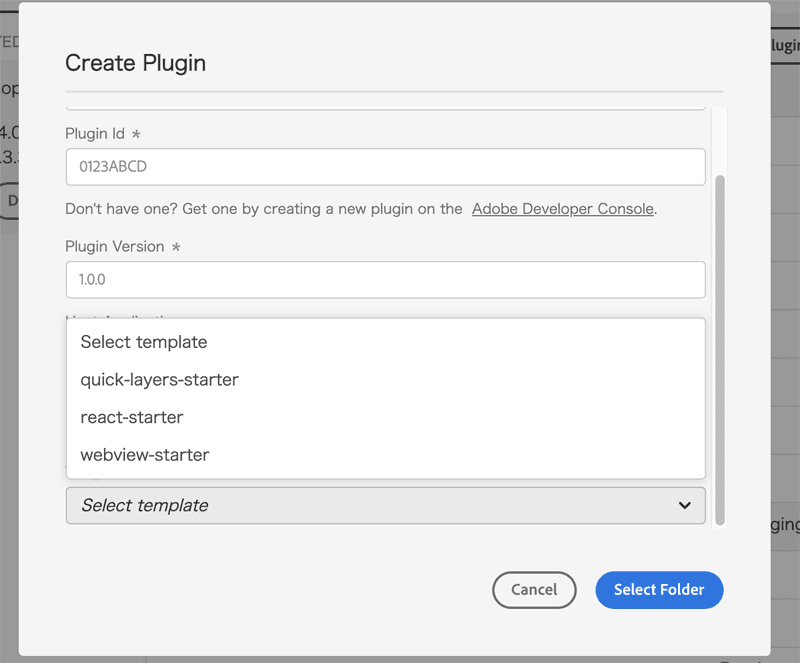The width and height of the screenshot is (800, 663).
Task: Click the blue Select Folder button
Action: tap(659, 590)
